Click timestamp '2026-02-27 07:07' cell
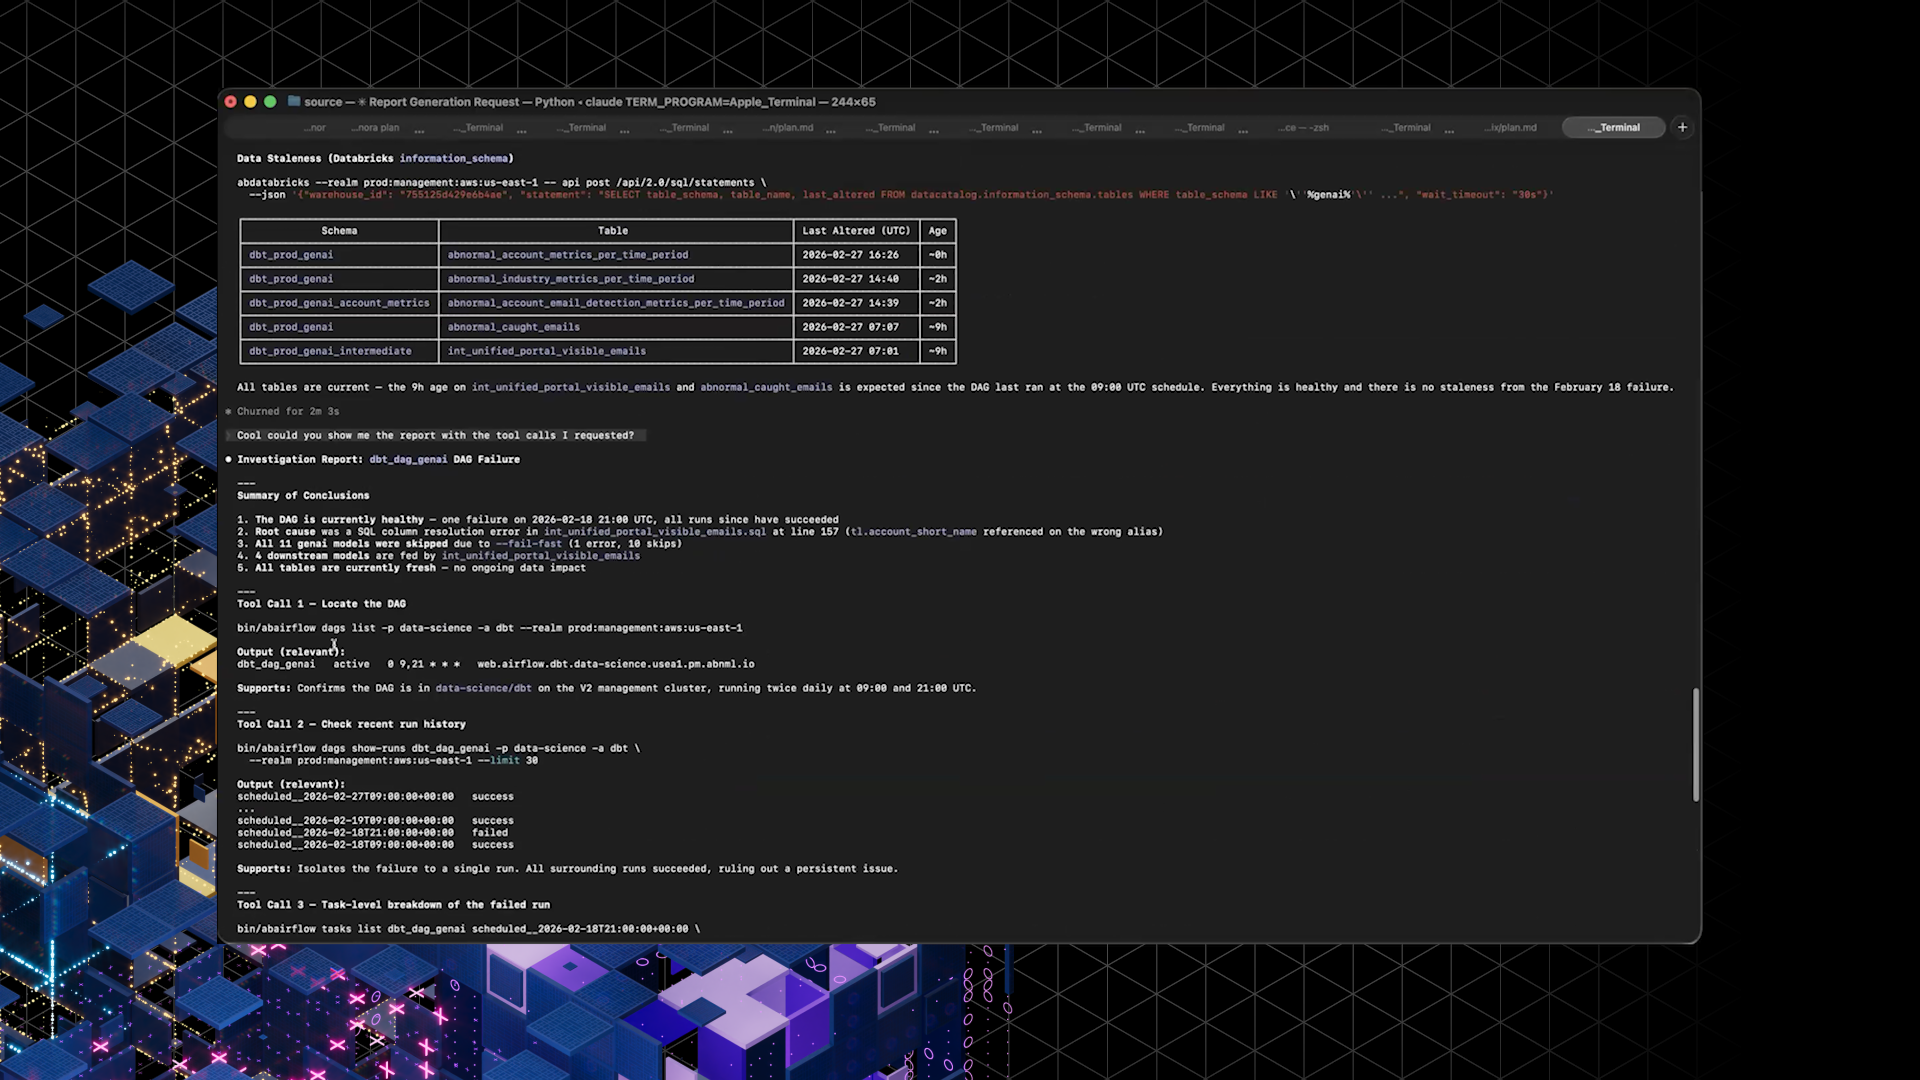This screenshot has width=1920, height=1080. click(x=850, y=327)
